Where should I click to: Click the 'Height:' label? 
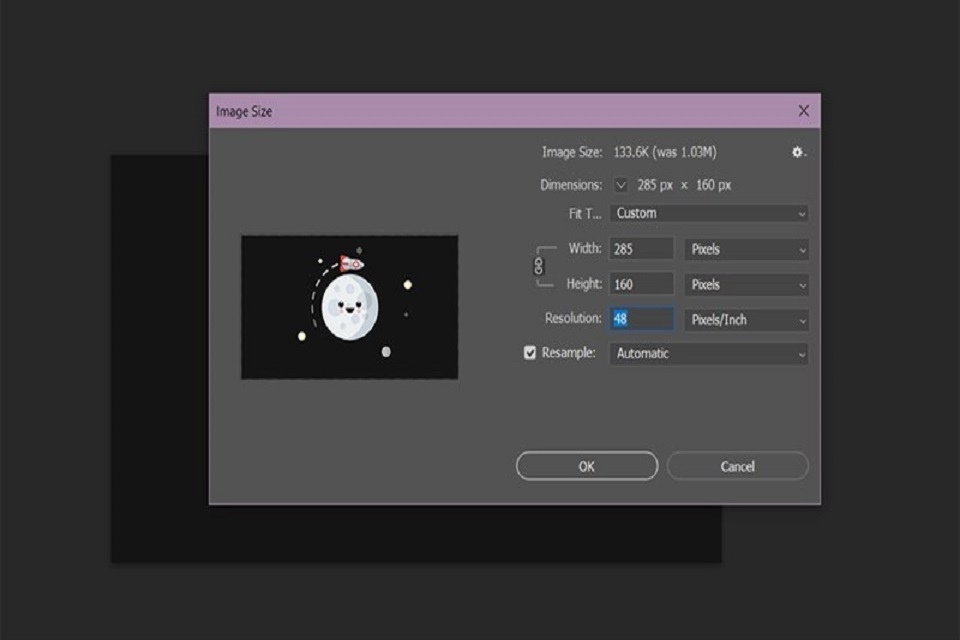click(x=584, y=284)
